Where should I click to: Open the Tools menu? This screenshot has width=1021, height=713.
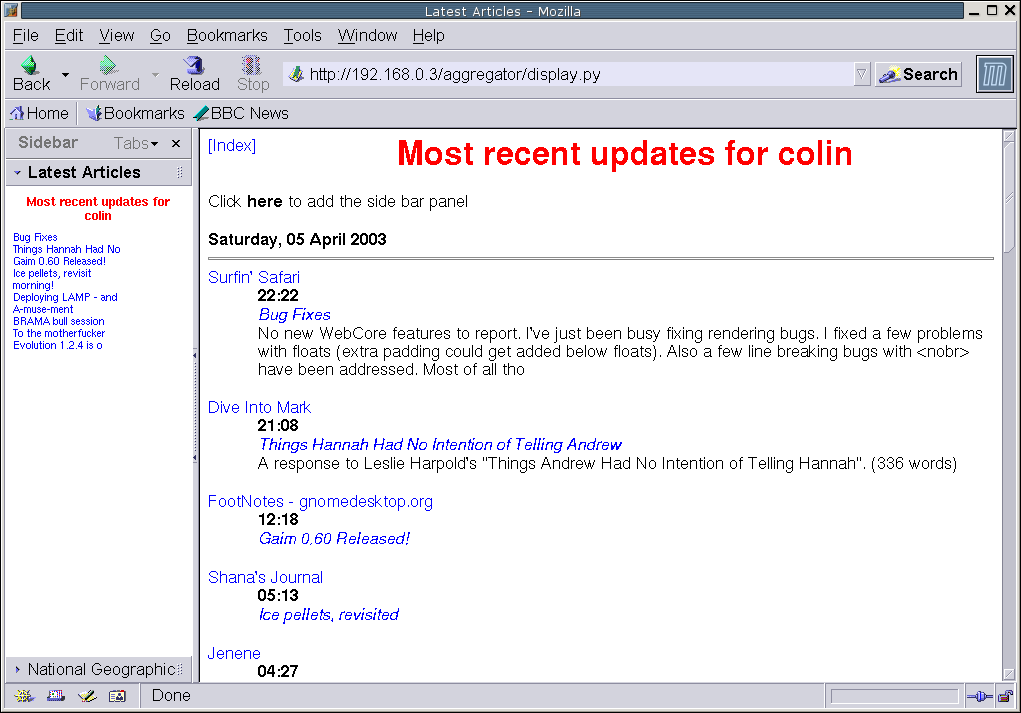302,35
